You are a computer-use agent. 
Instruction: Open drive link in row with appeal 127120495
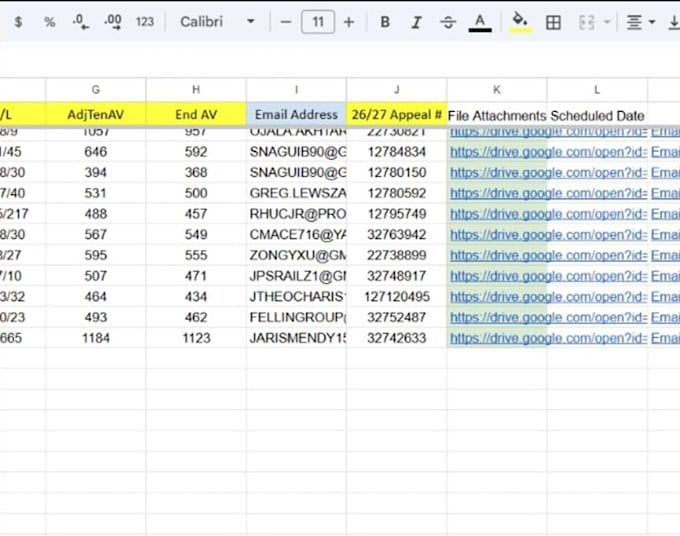click(549, 297)
